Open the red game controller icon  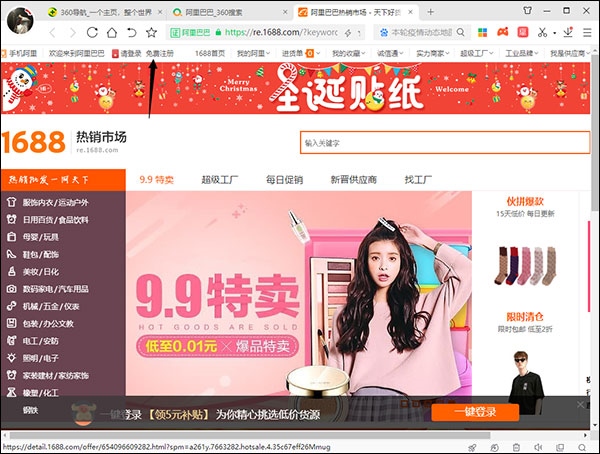click(x=503, y=33)
